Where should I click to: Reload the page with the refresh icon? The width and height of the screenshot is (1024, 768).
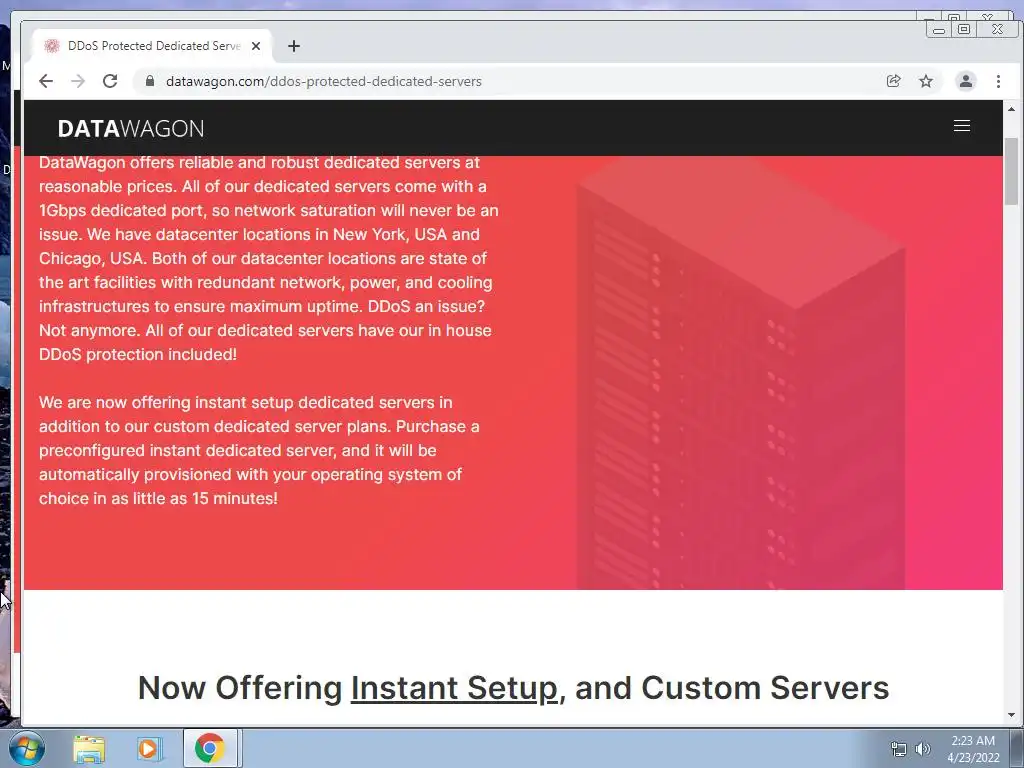point(110,81)
